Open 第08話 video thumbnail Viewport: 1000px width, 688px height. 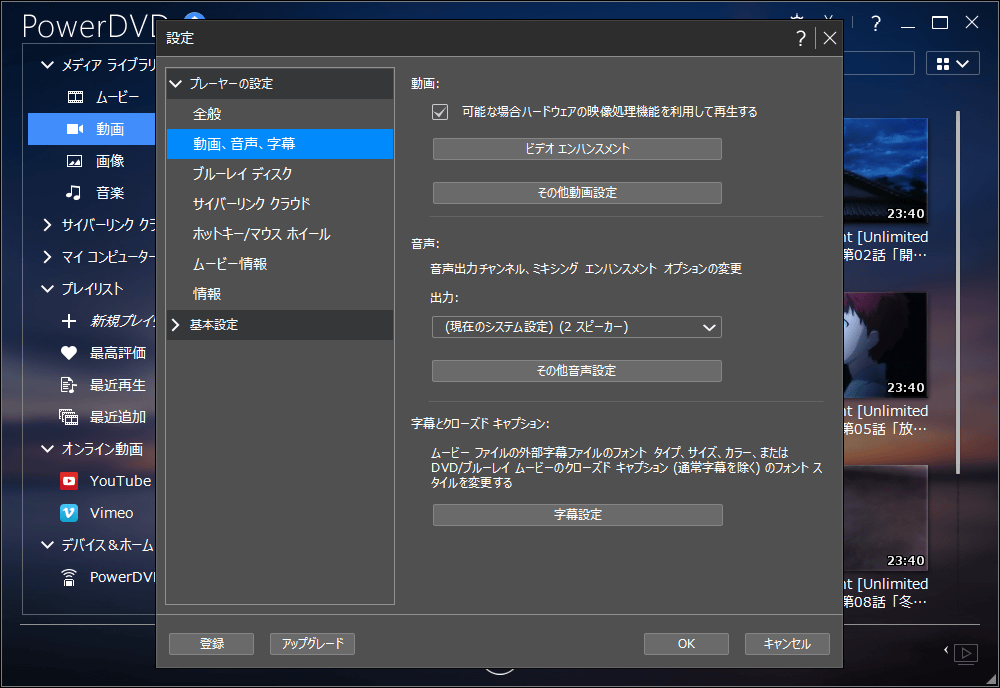click(885, 517)
